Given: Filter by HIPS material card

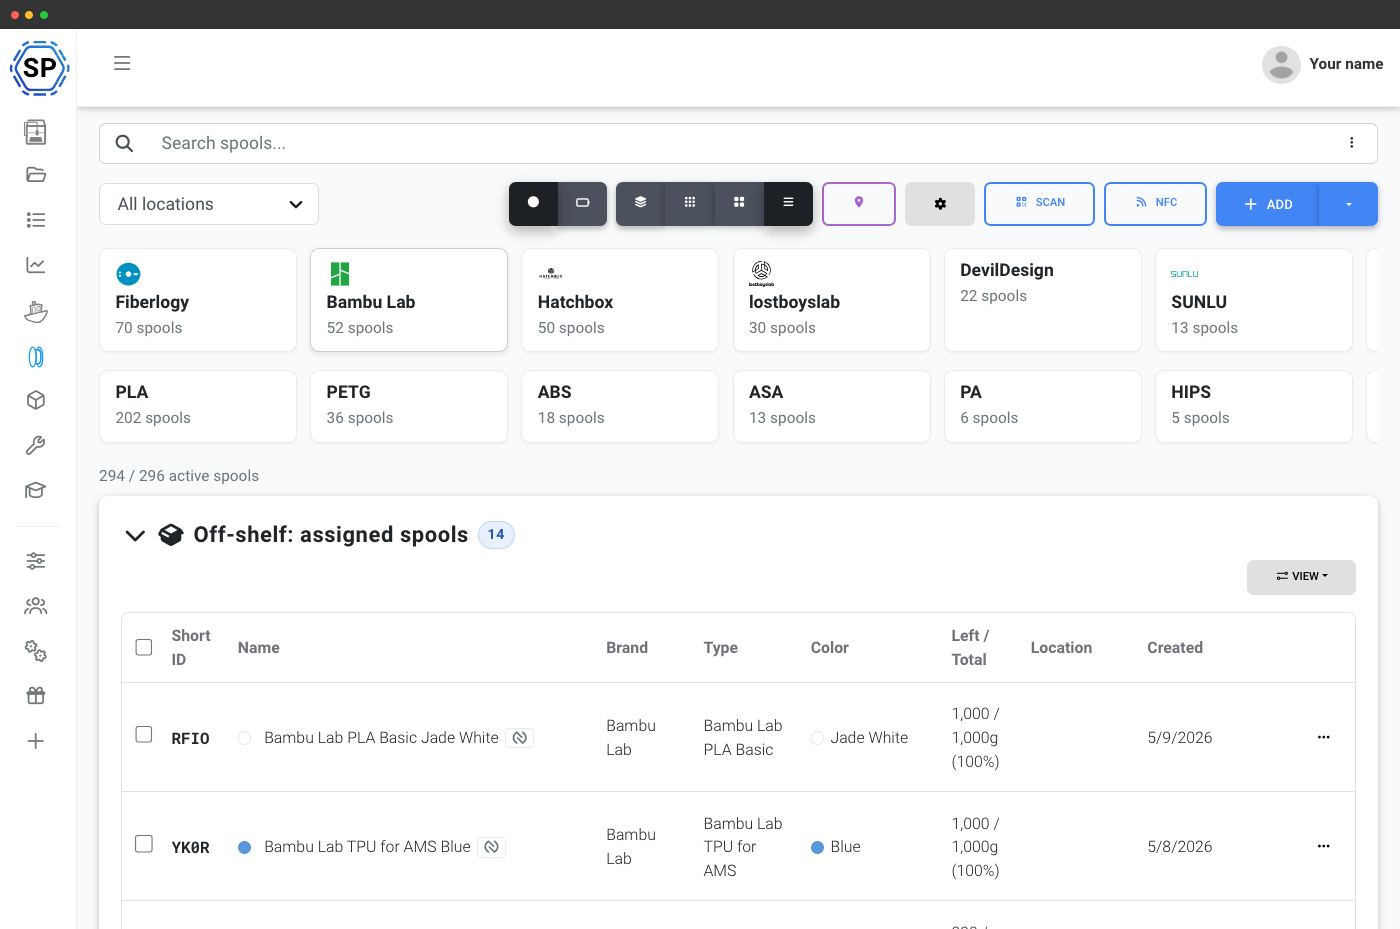Looking at the screenshot, I should coord(1254,406).
